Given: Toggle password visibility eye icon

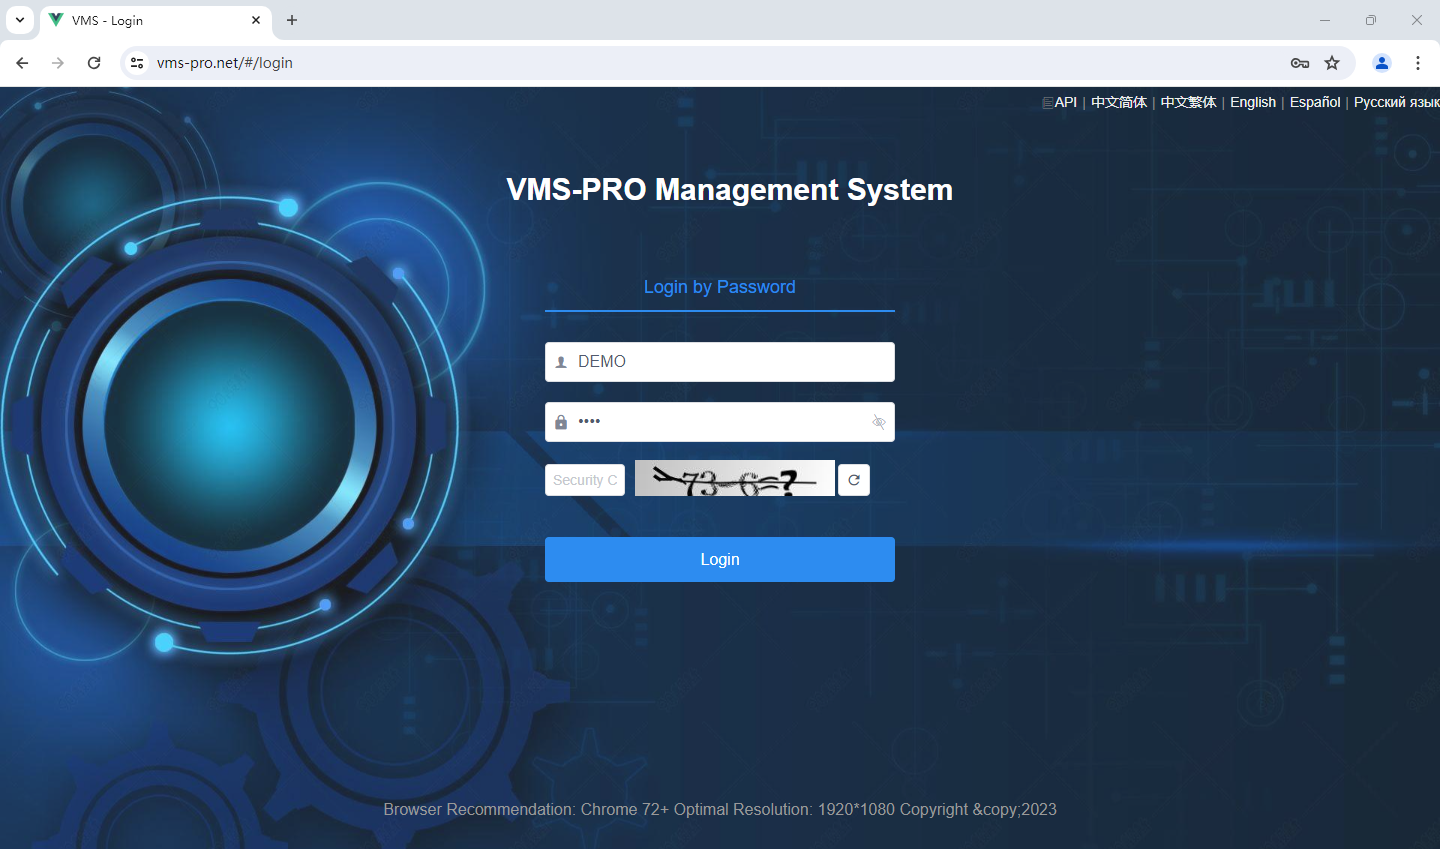Looking at the screenshot, I should coord(879,422).
